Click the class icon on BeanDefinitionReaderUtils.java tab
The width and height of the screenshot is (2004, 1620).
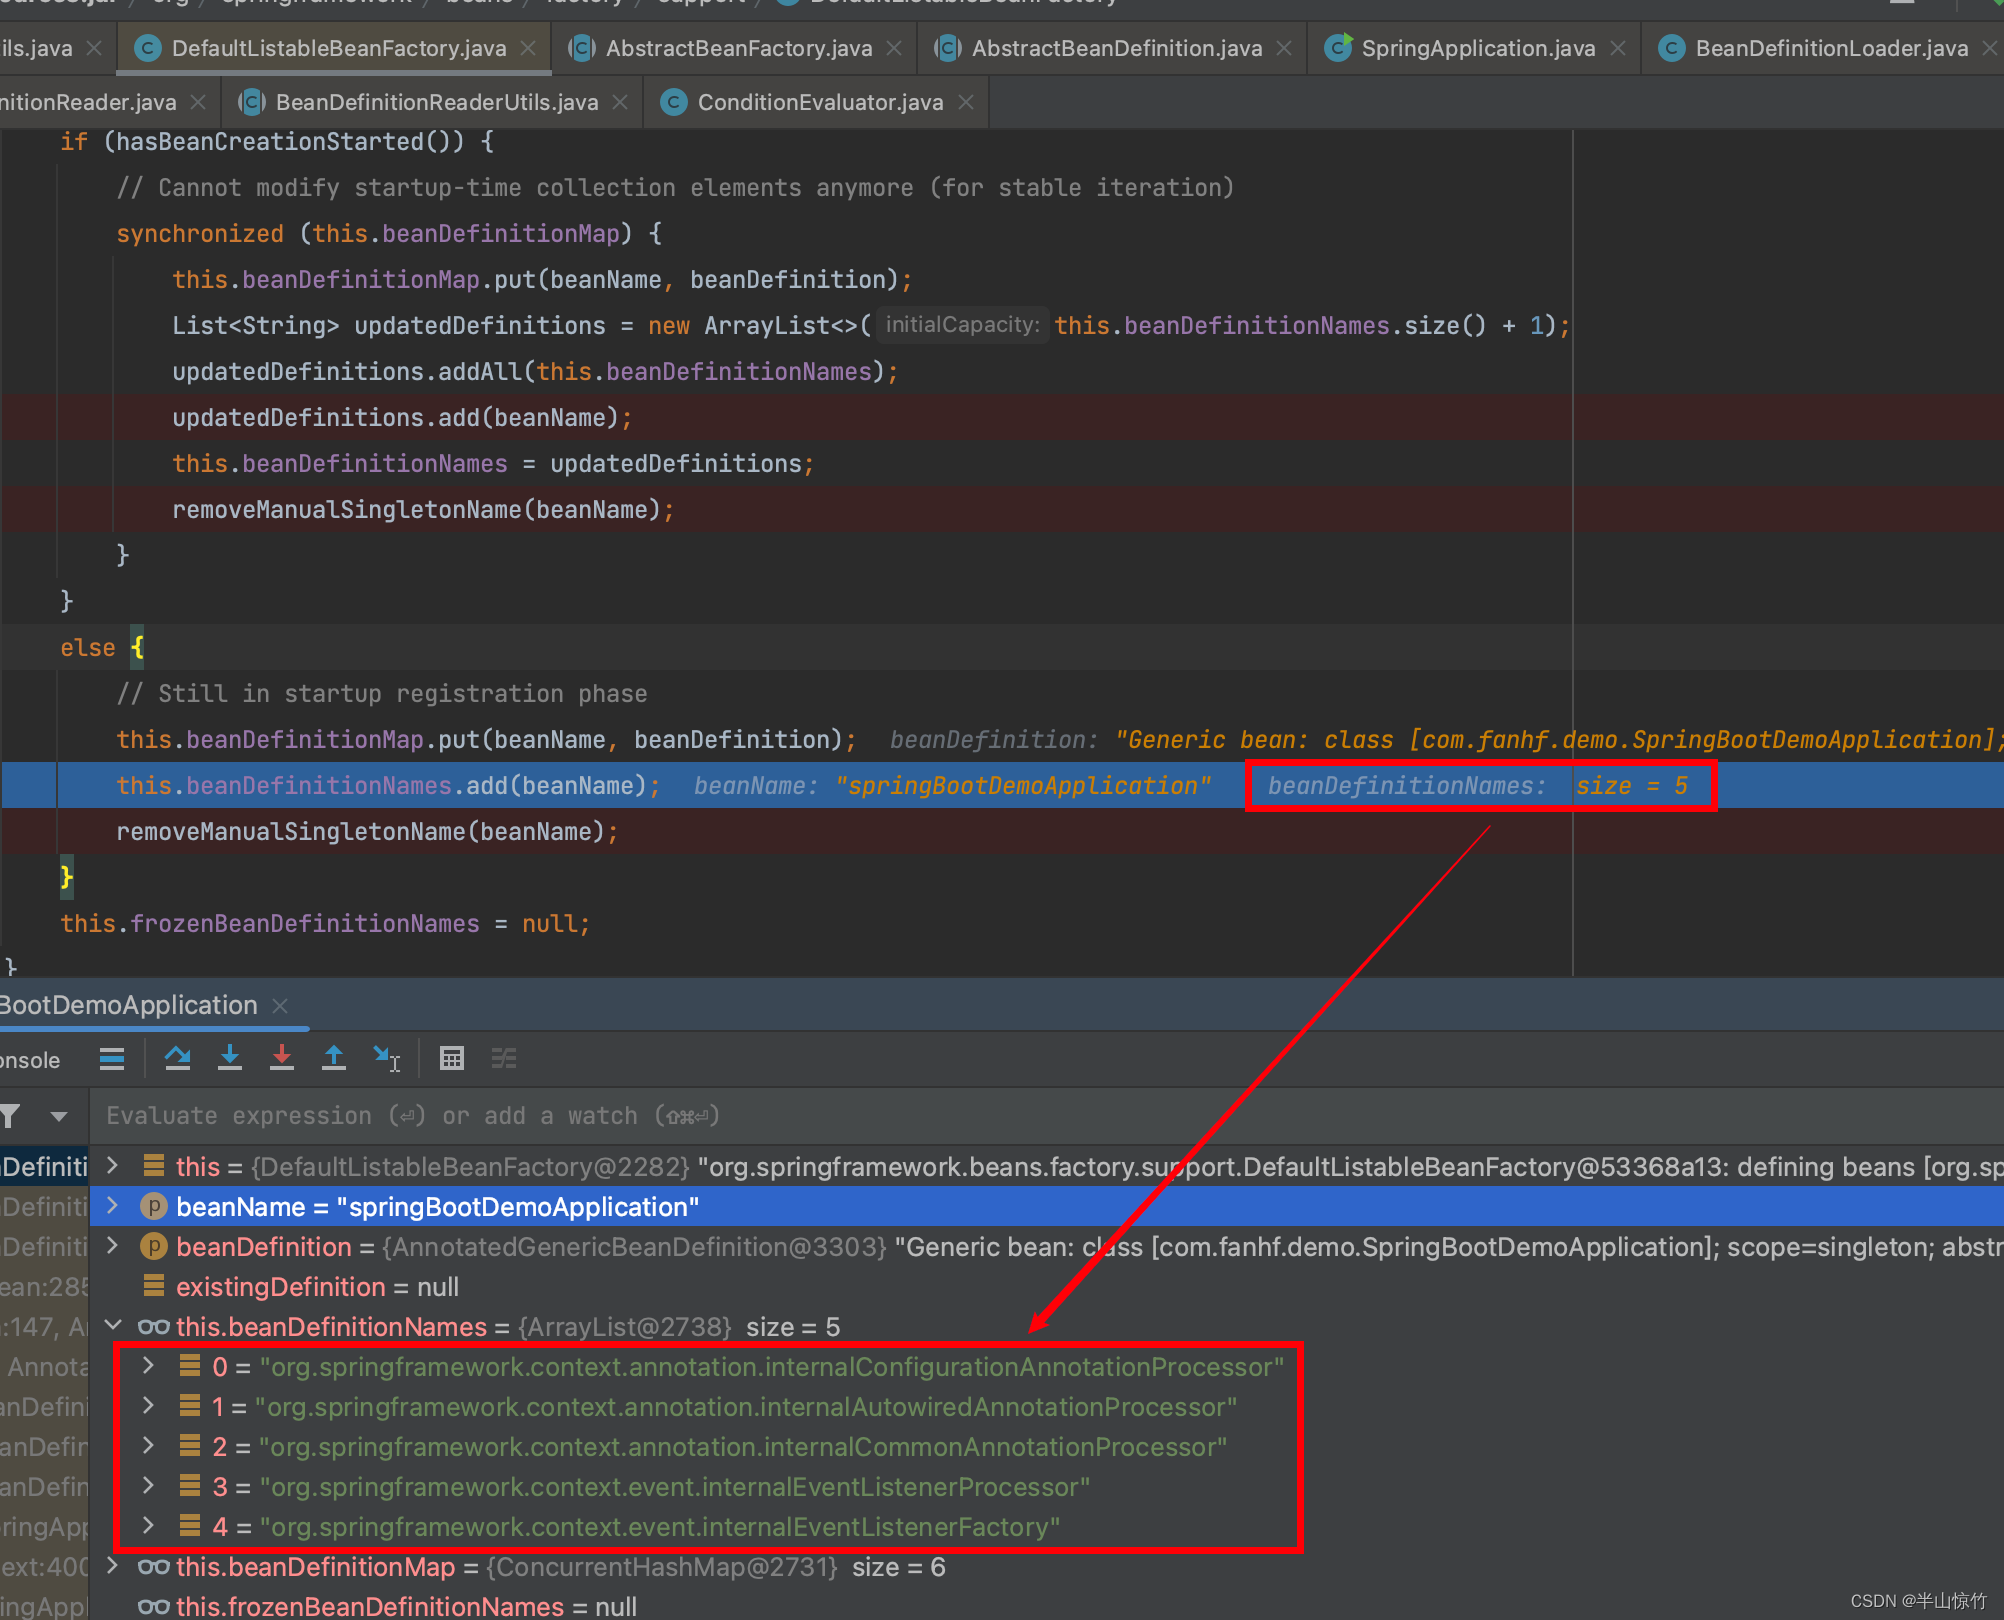252,102
